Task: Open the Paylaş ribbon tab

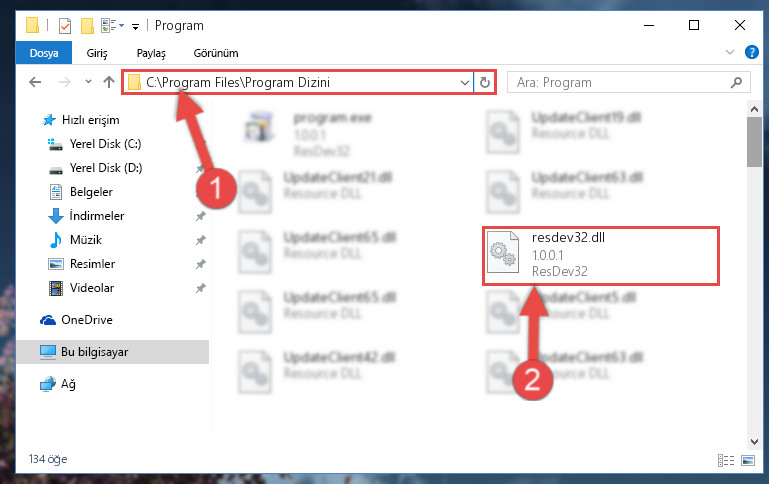Action: coord(151,53)
